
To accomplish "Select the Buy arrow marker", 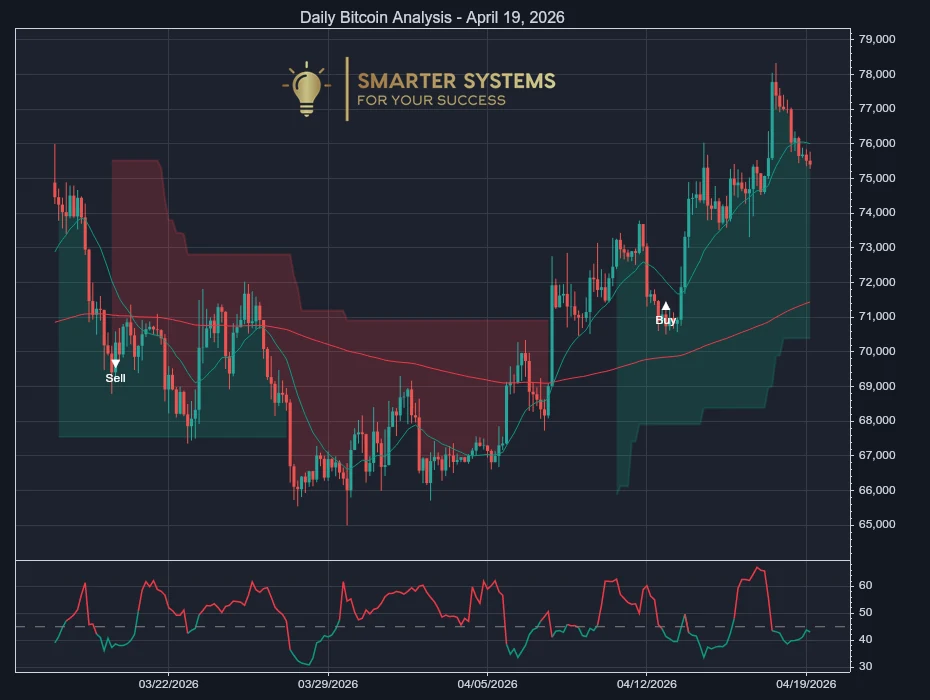I will click(x=665, y=305).
